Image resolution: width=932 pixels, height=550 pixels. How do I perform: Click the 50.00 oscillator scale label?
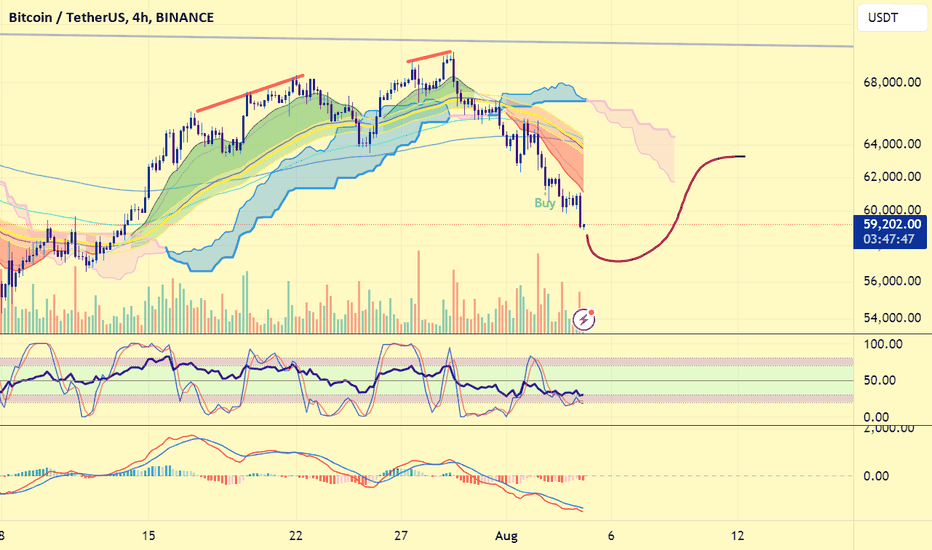pos(879,380)
